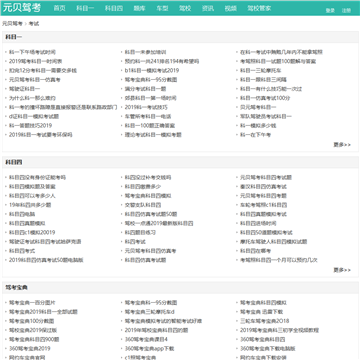Open link 360驾考宝典app下载
The image size is (360, 360).
pos(149,348)
